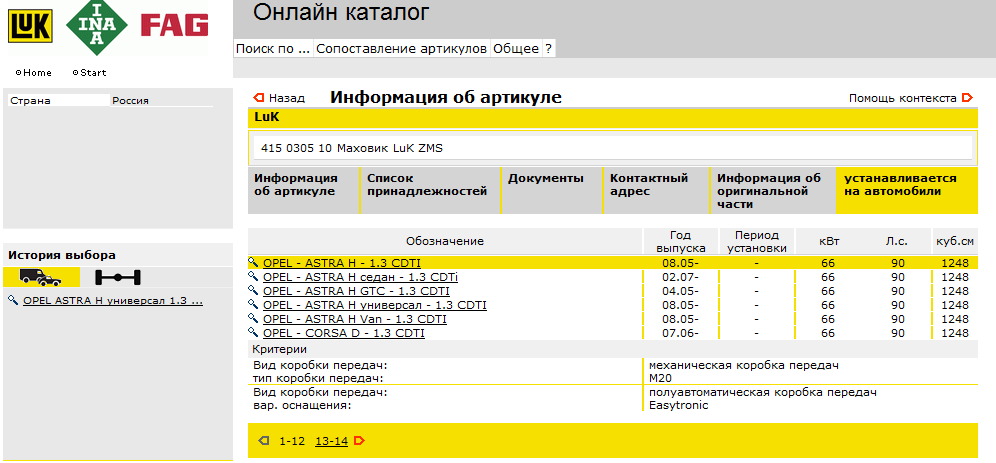Click the wrench icon for ASTRA H Van row

[253, 318]
